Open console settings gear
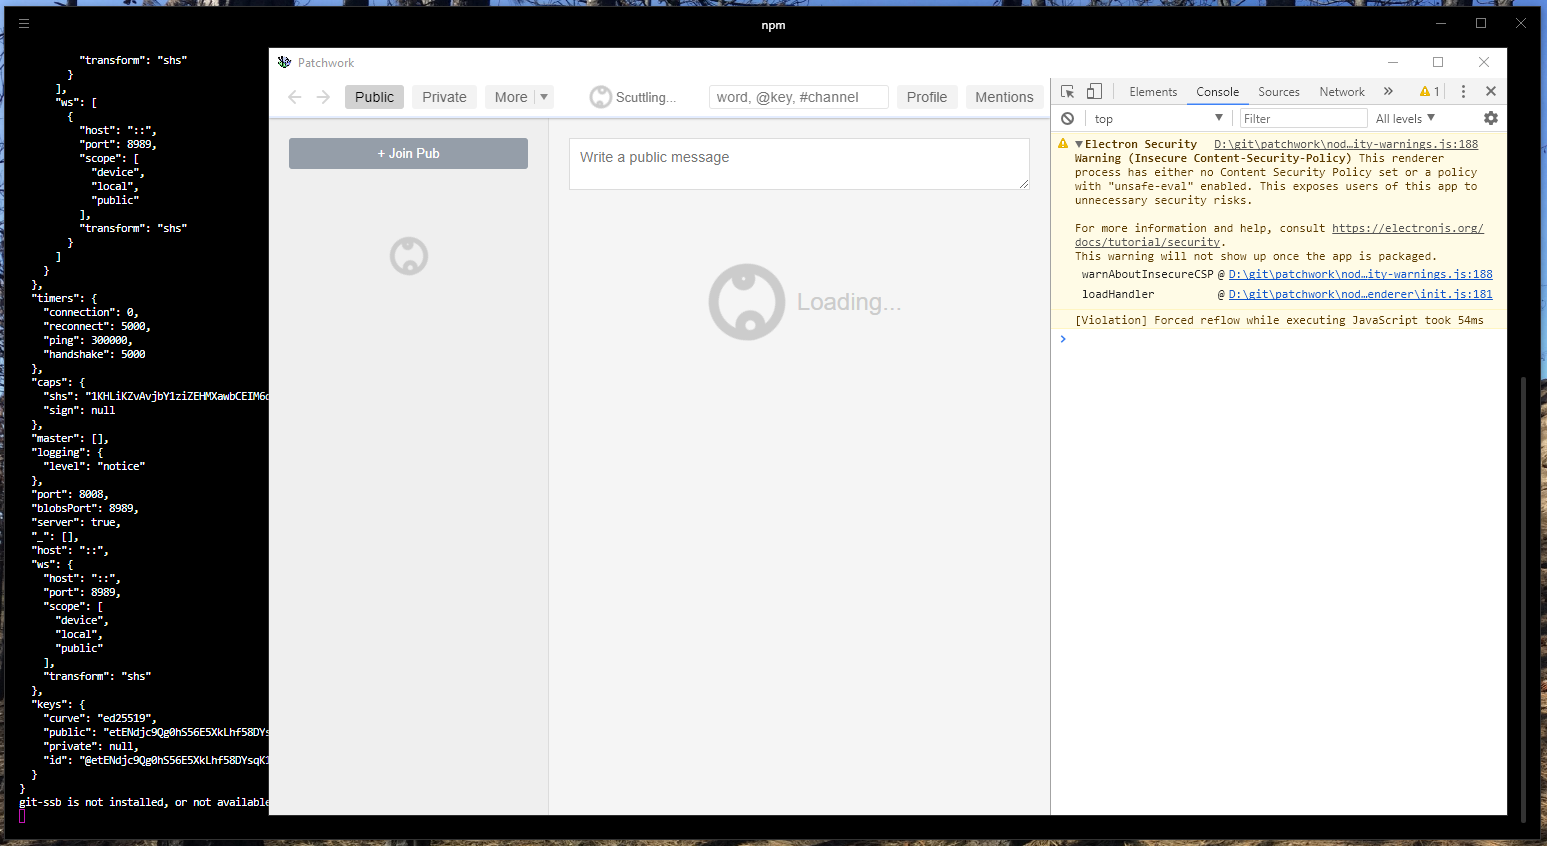1547x846 pixels. 1491,118
